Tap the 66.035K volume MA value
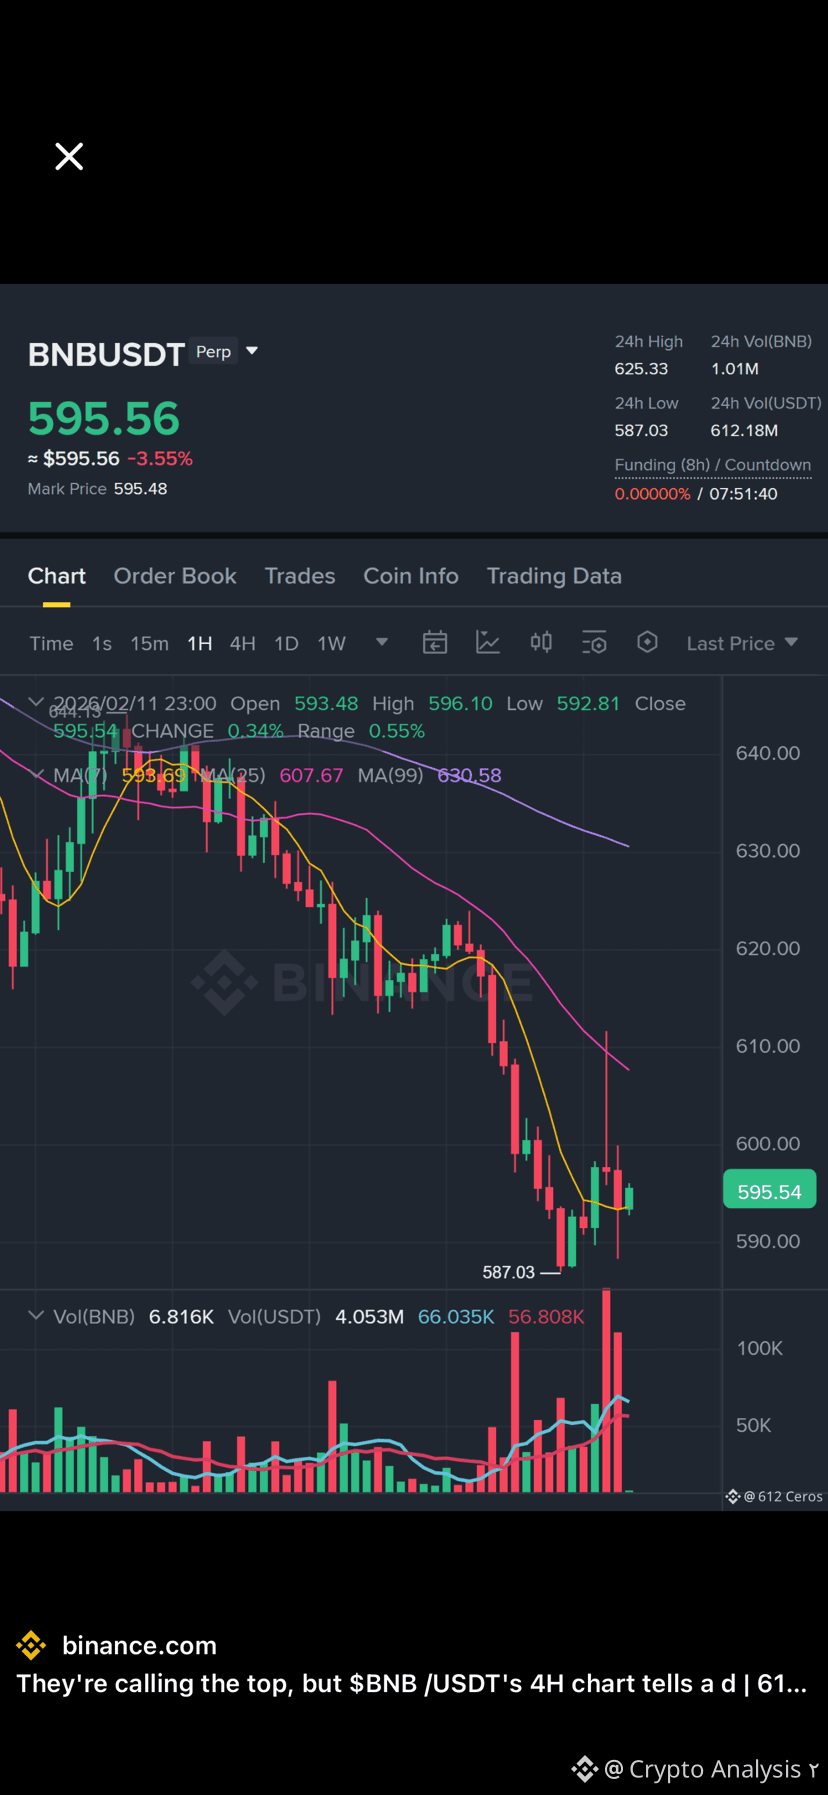Image resolution: width=828 pixels, height=1795 pixels. [x=456, y=1317]
